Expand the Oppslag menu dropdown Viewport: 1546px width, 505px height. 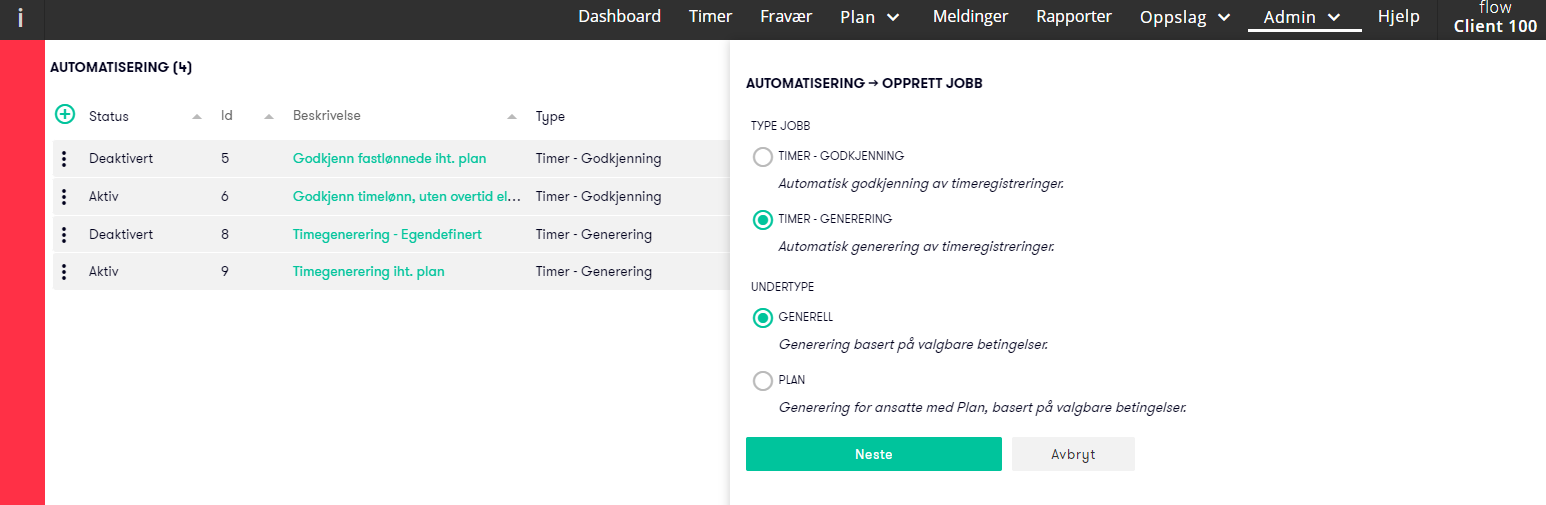[1186, 17]
